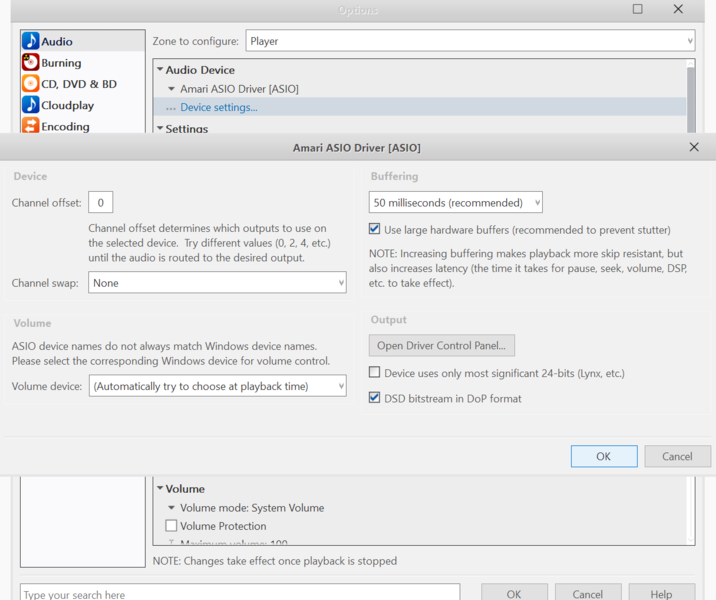Viewport: 716px width, 600px height.
Task: Click the Encoding icon in sidebar
Action: pyautogui.click(x=31, y=126)
